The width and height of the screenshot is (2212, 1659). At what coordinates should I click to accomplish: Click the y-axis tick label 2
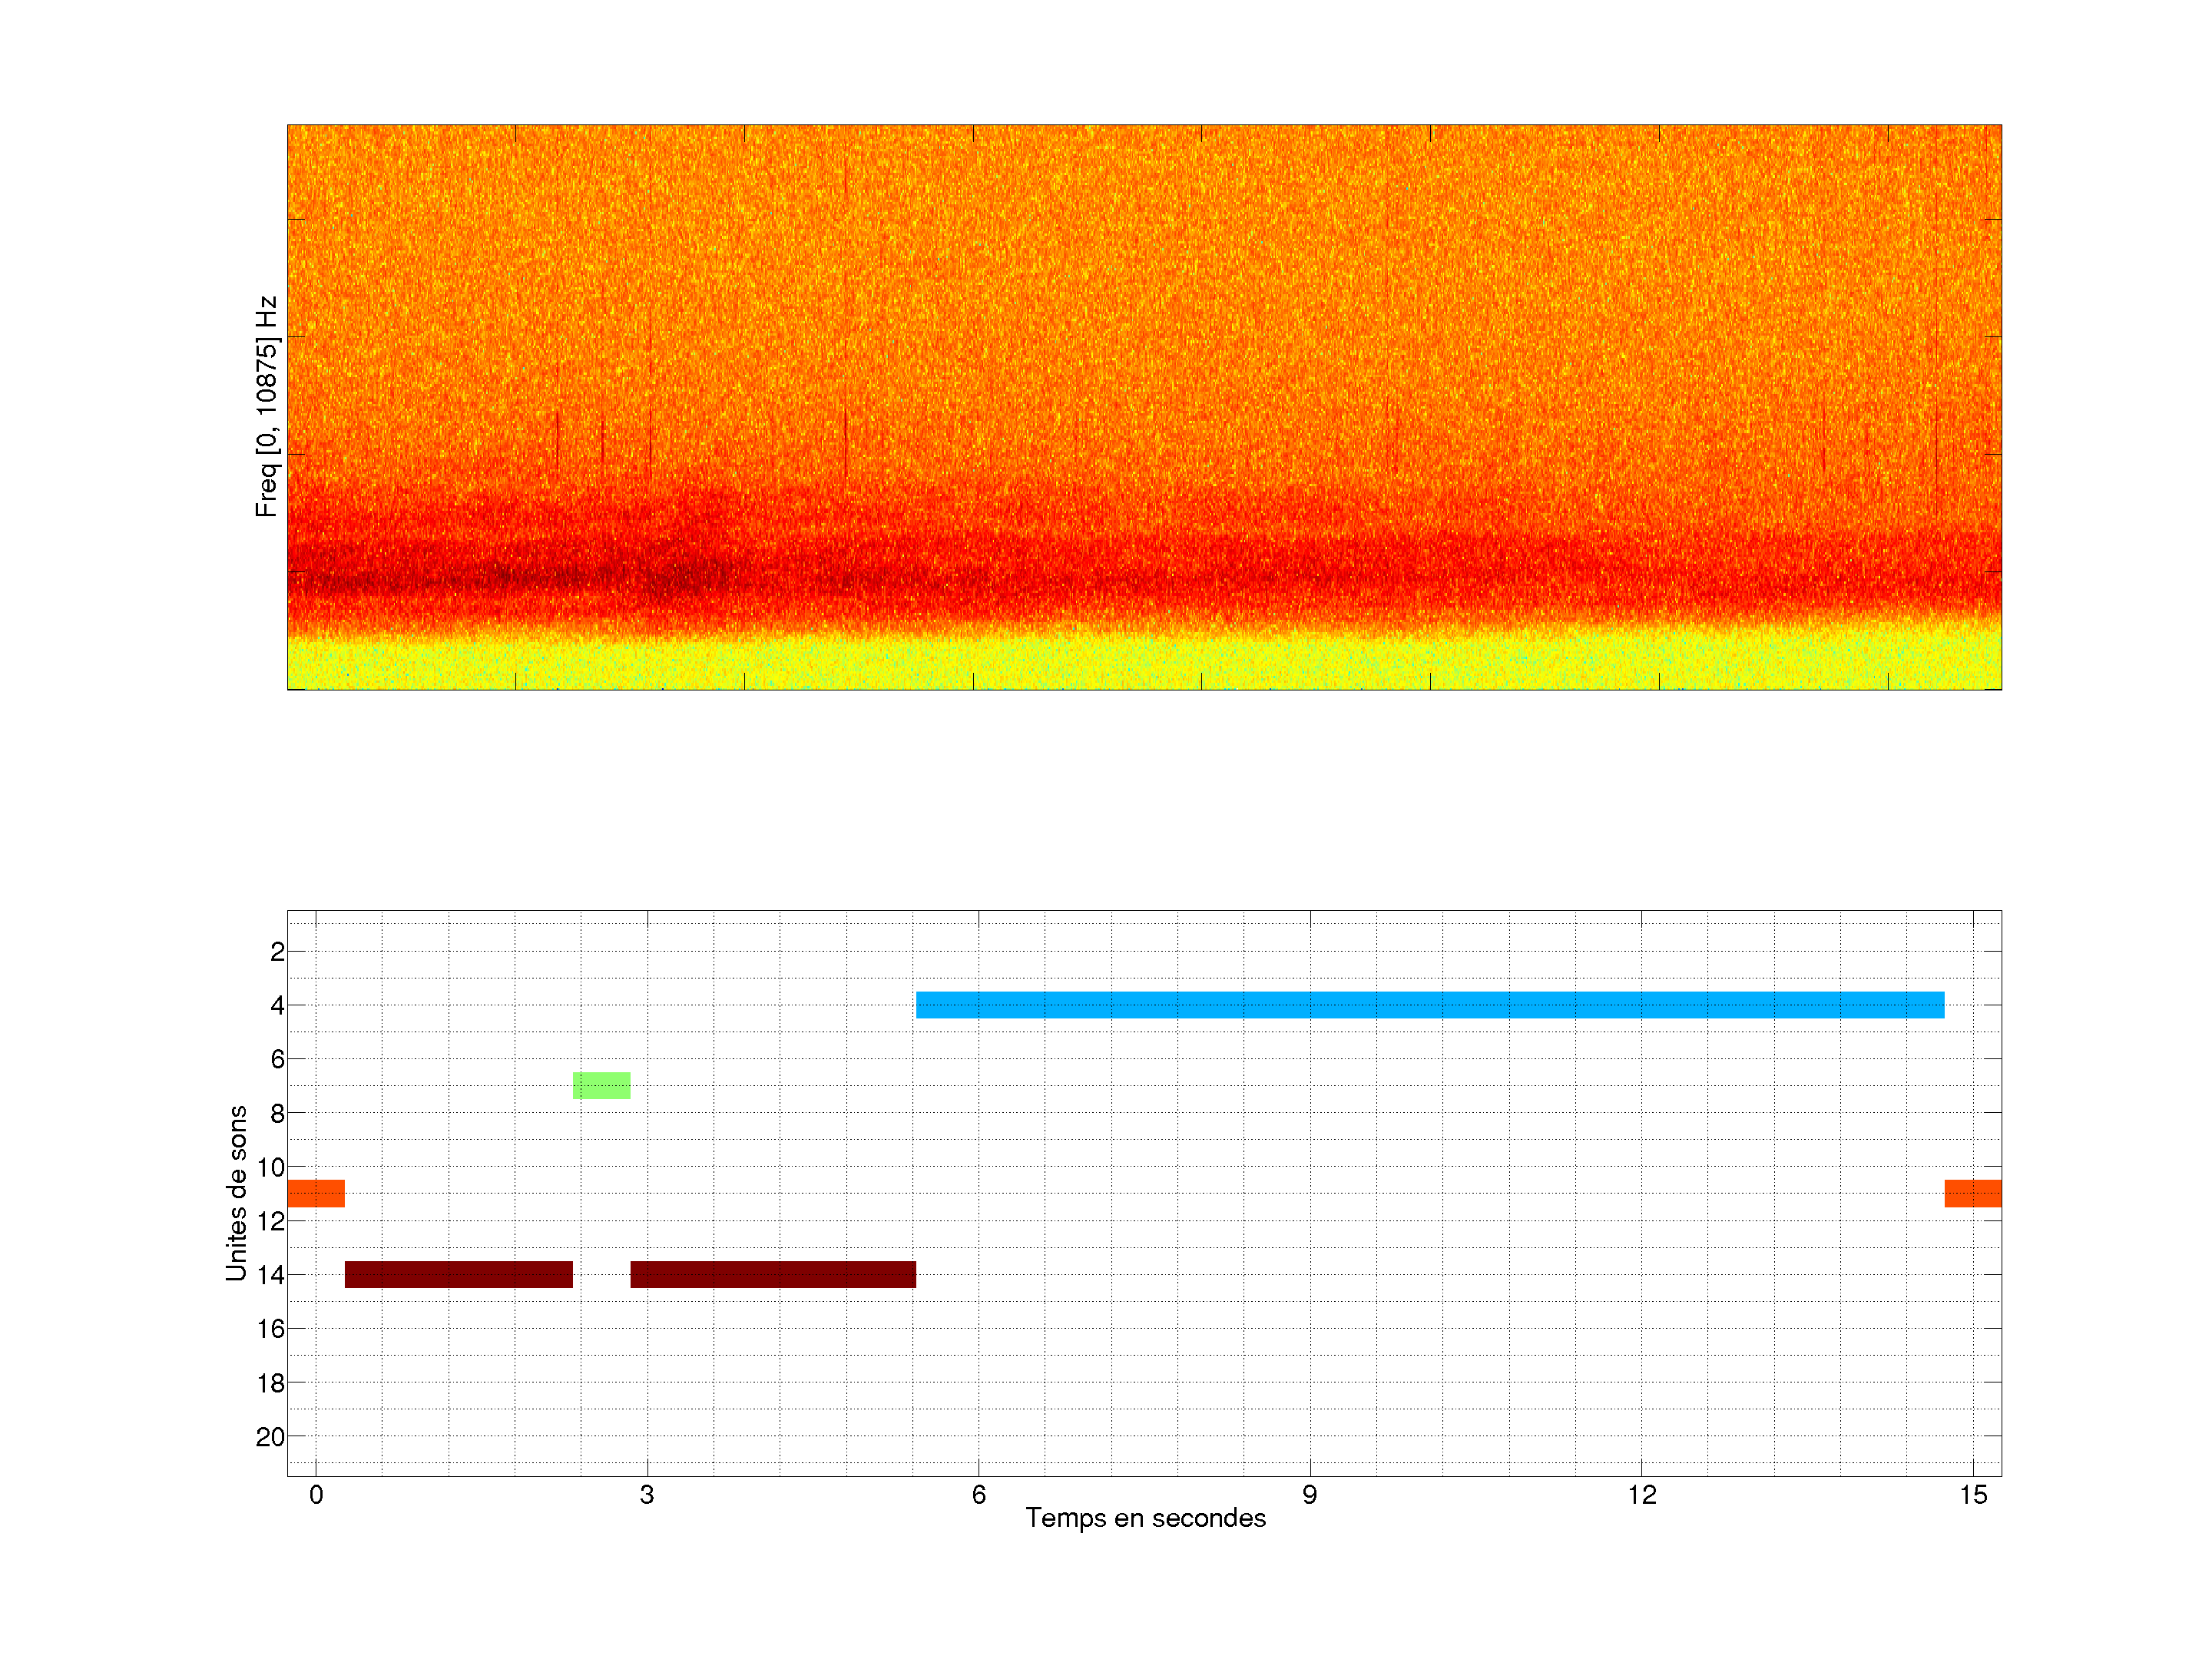[277, 952]
